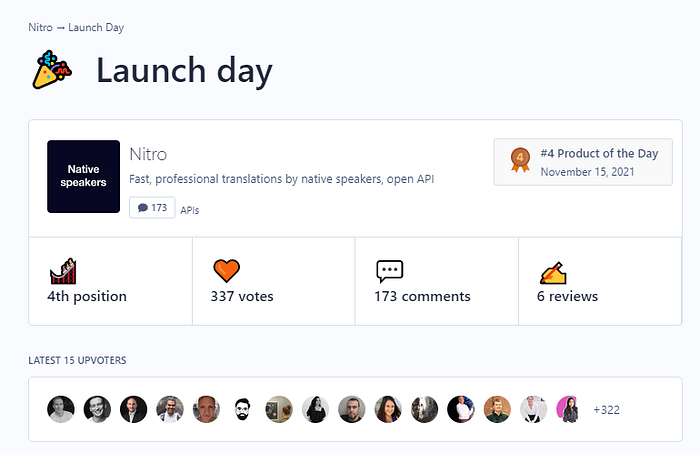Click the writing hand reviews icon
Screen dimensions: 700x455
coord(553,273)
